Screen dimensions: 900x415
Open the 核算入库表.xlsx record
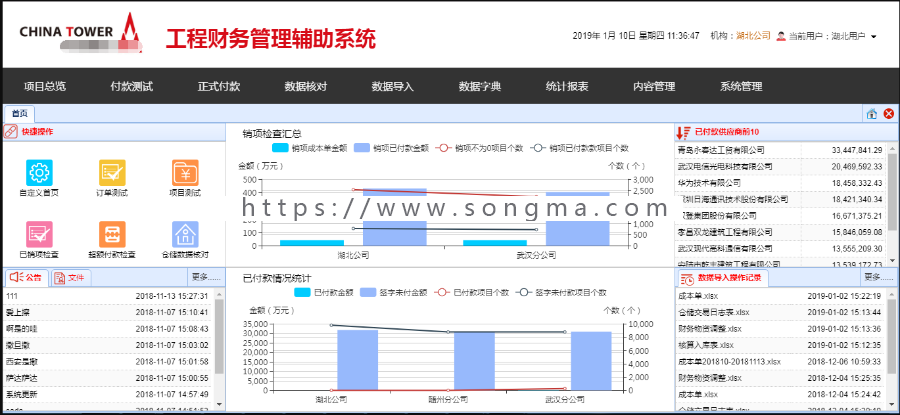tap(781, 346)
